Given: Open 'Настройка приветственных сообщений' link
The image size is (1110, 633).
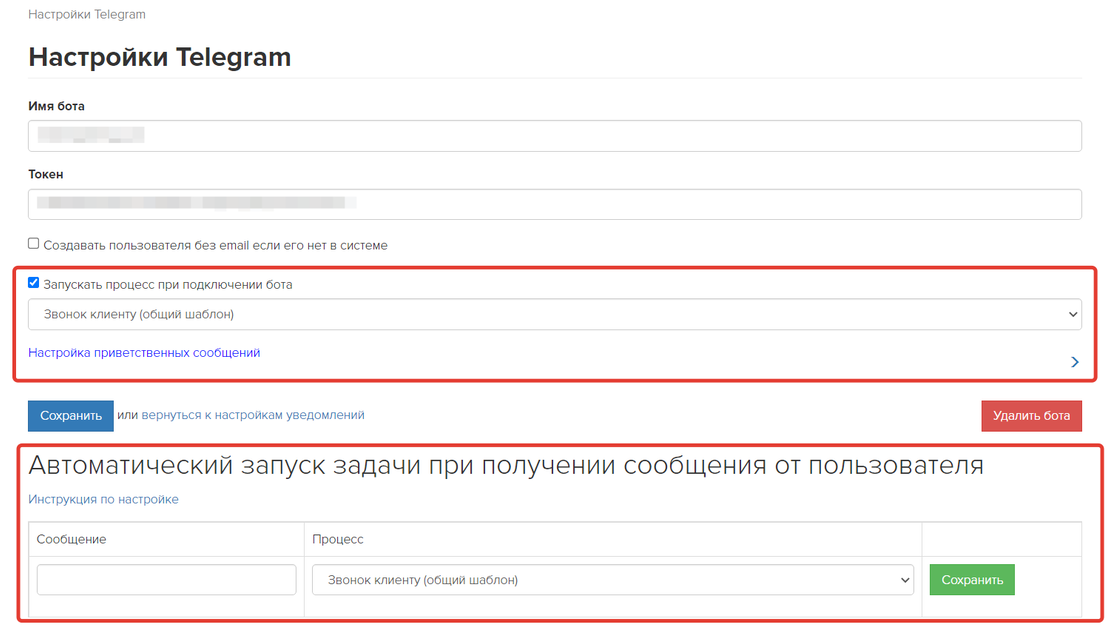Looking at the screenshot, I should click(144, 353).
